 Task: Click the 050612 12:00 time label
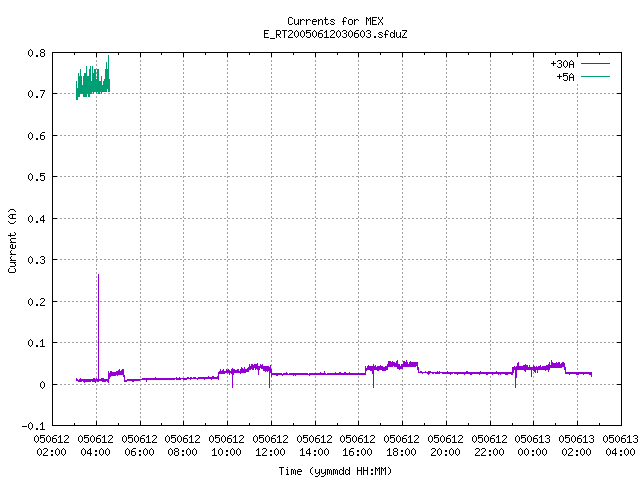270,446
